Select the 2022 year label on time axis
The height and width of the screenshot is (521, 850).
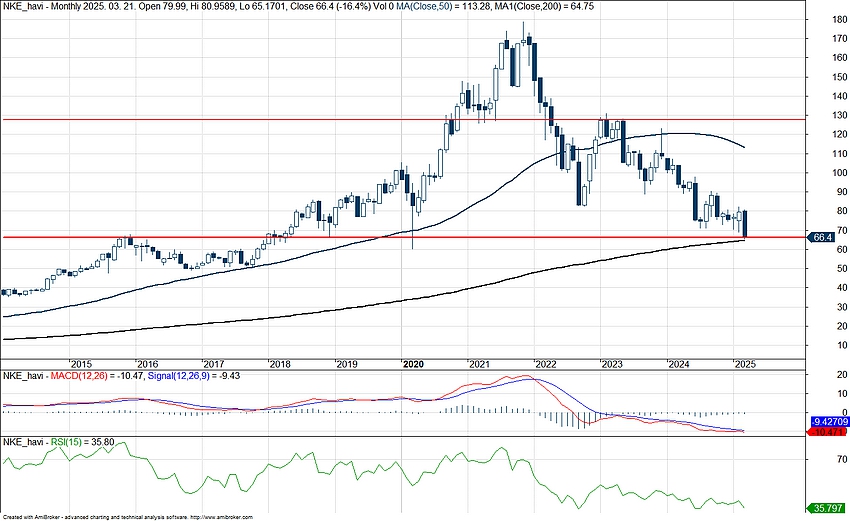(x=546, y=364)
